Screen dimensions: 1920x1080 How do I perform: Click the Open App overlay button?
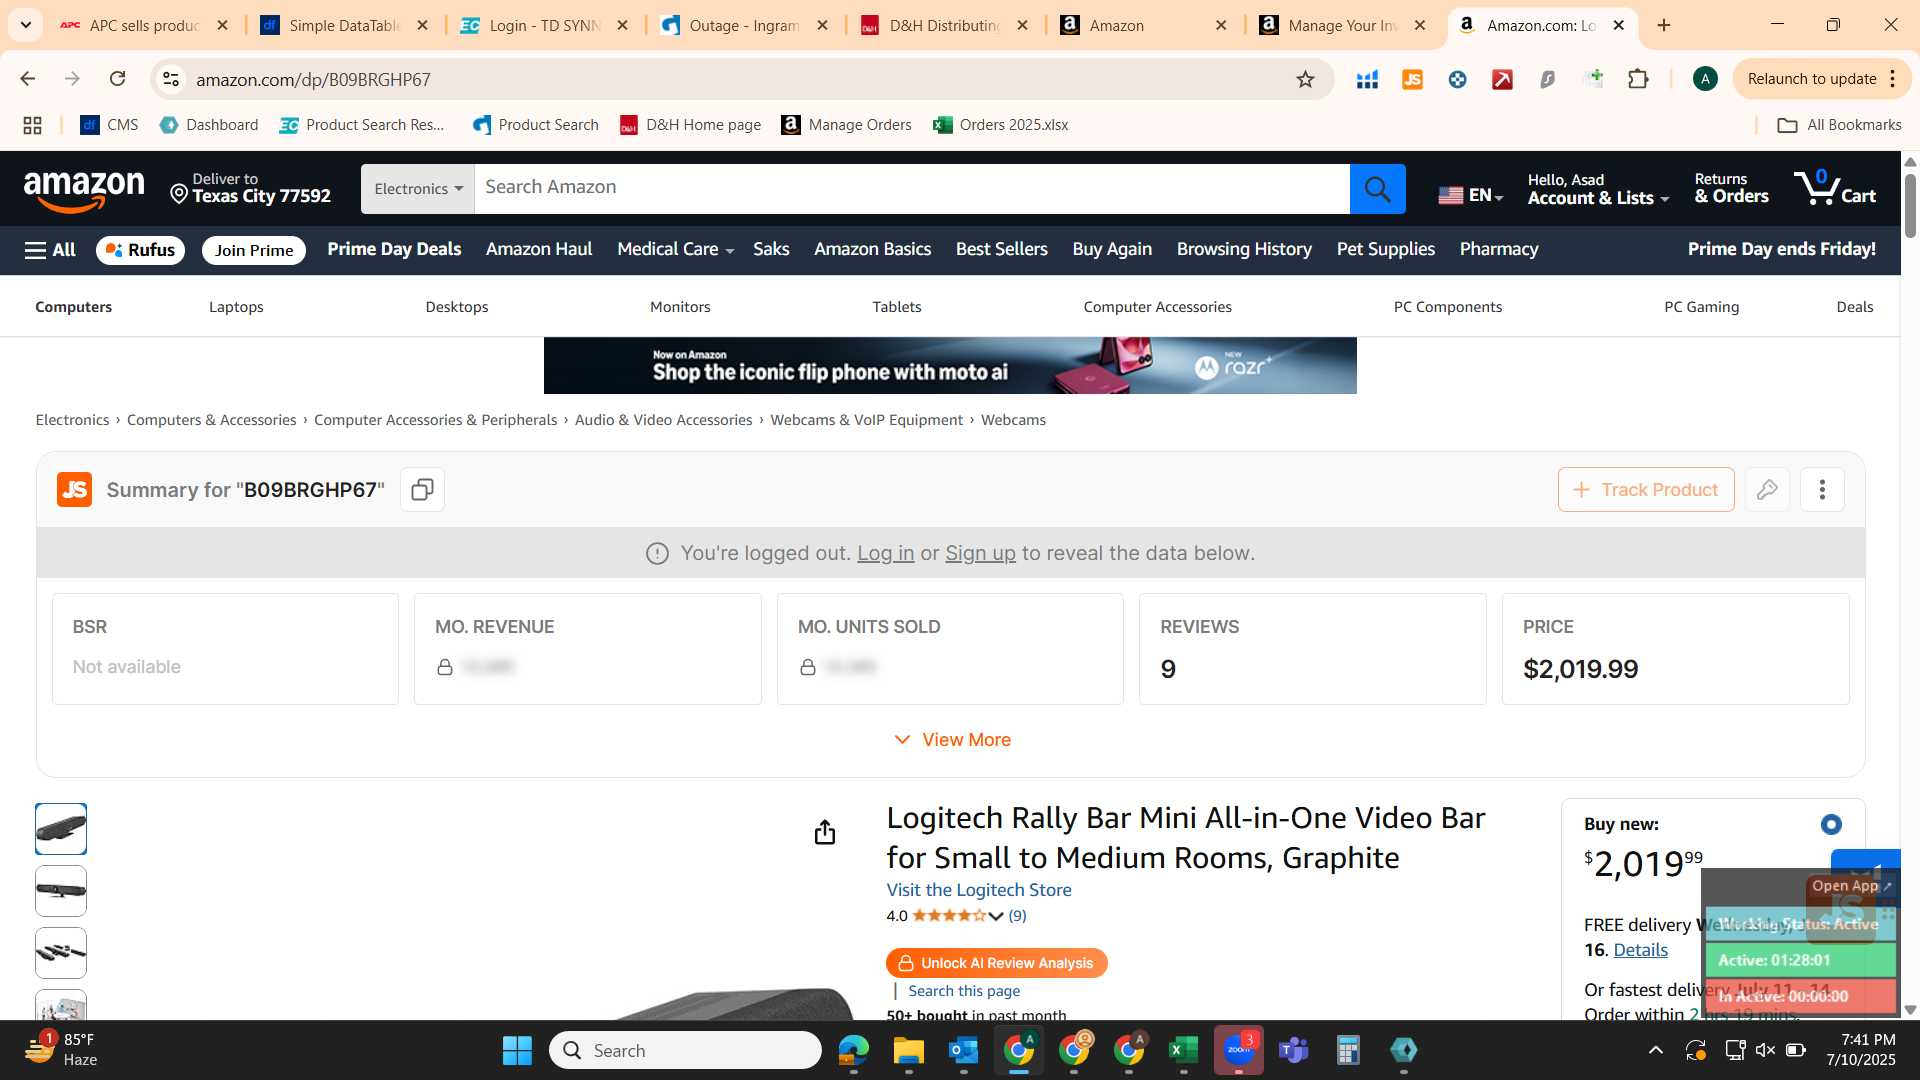pos(1851,886)
